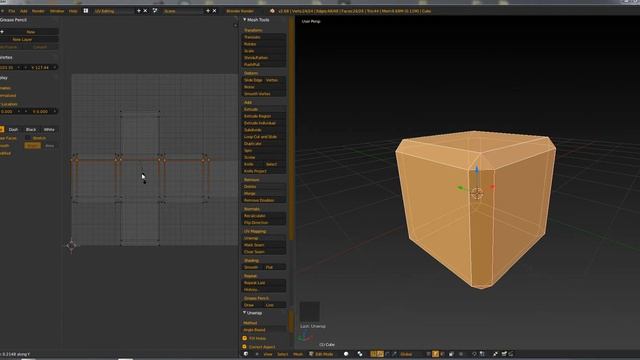
Task: Toggle the 3D manipulator widget
Action: tap(373, 354)
